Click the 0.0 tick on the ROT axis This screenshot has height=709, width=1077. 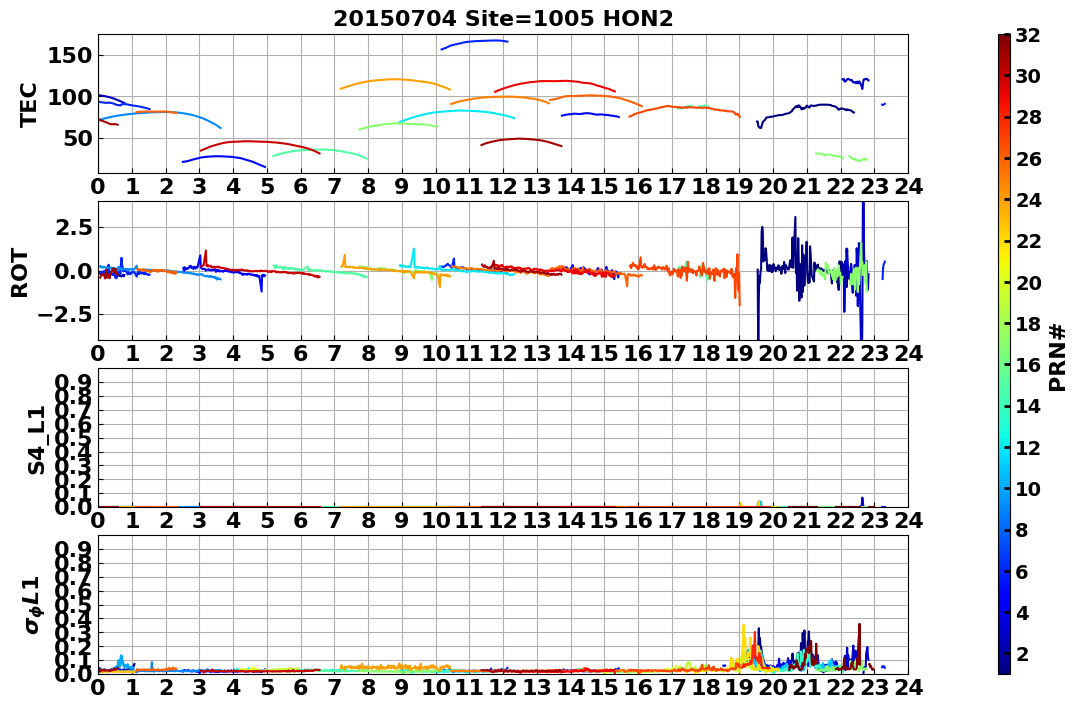(x=73, y=271)
